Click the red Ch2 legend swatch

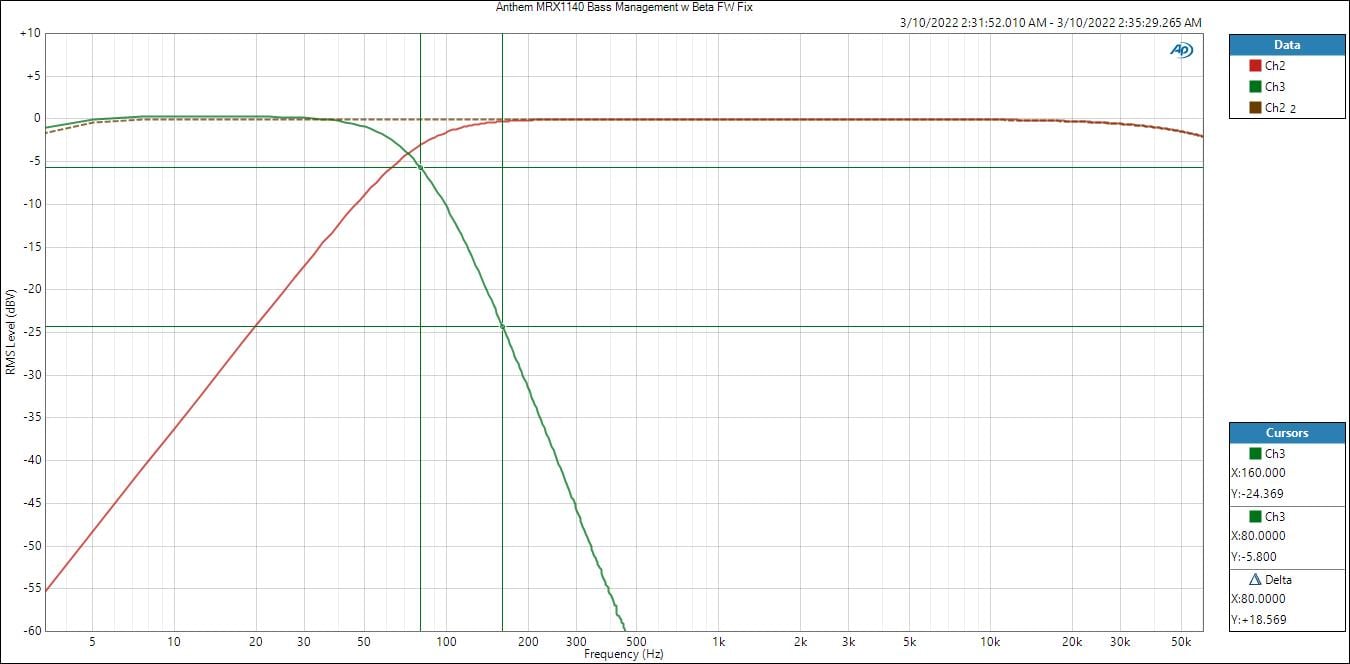coord(1255,66)
